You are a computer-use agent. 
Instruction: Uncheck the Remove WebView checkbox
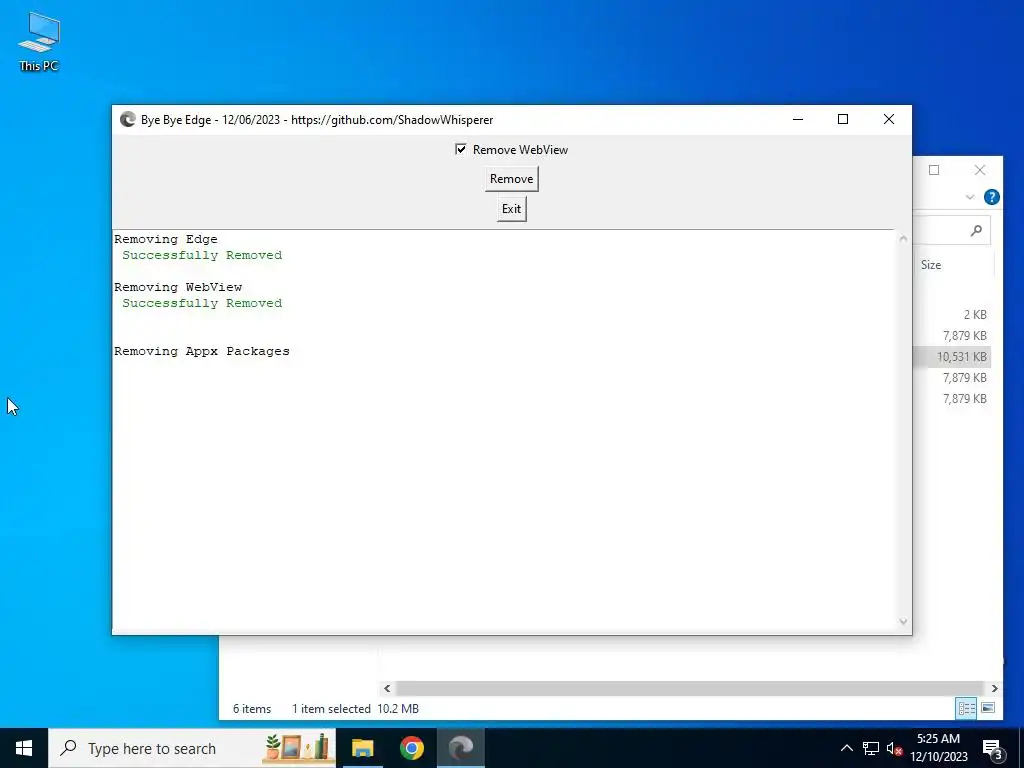(460, 150)
